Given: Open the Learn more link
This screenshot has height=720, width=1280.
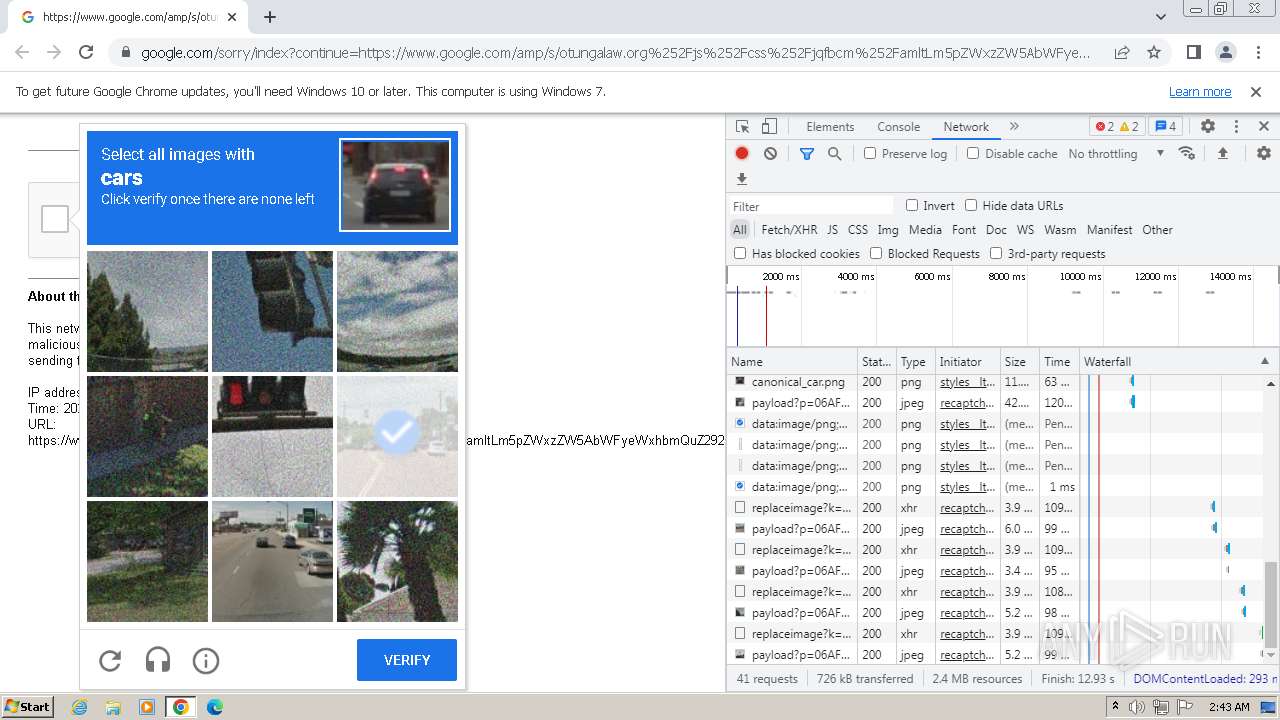Looking at the screenshot, I should [x=1200, y=91].
